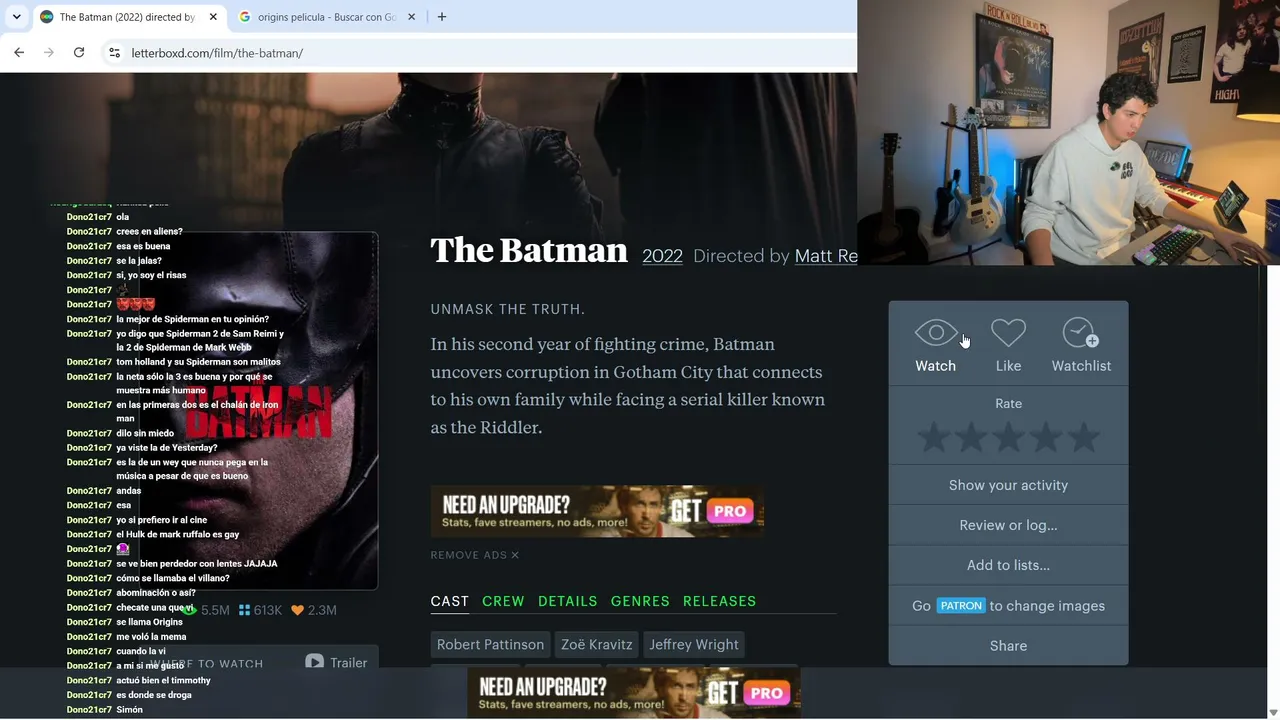Open Review or log dialog
The image size is (1280, 720).
coord(1008,525)
